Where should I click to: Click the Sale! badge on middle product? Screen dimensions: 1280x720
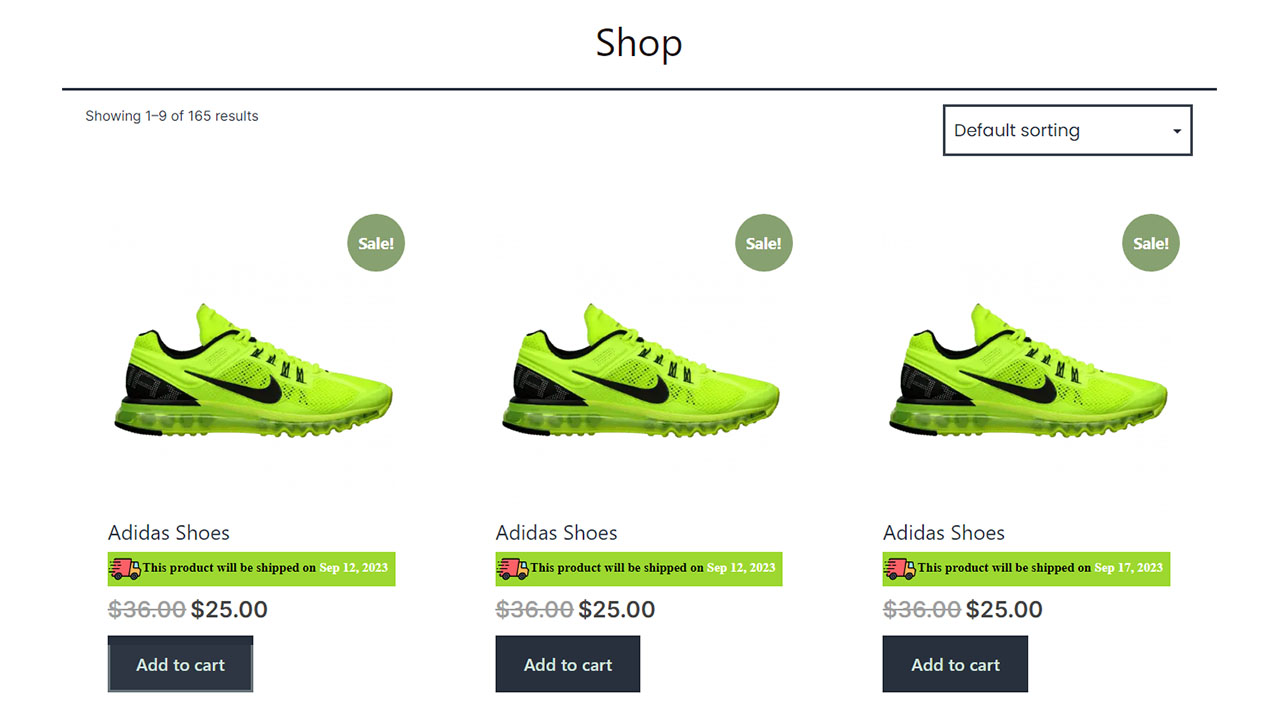[x=764, y=243]
